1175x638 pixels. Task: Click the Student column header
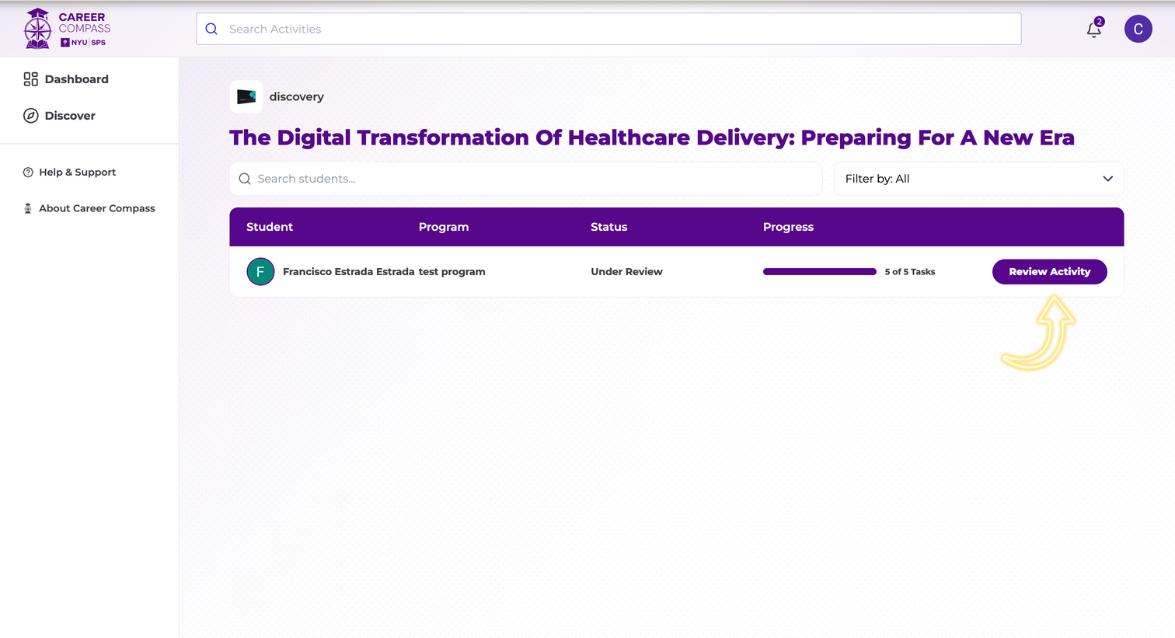pos(269,227)
